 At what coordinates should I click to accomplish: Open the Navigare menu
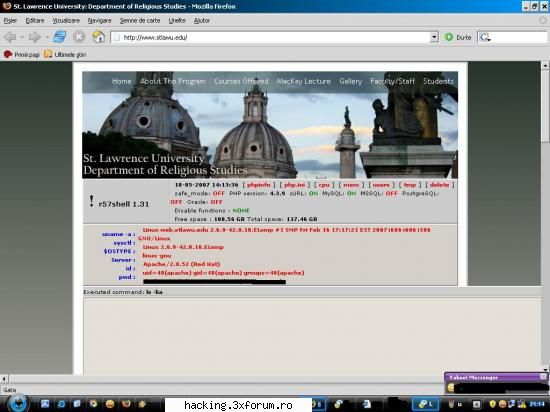[x=100, y=21]
